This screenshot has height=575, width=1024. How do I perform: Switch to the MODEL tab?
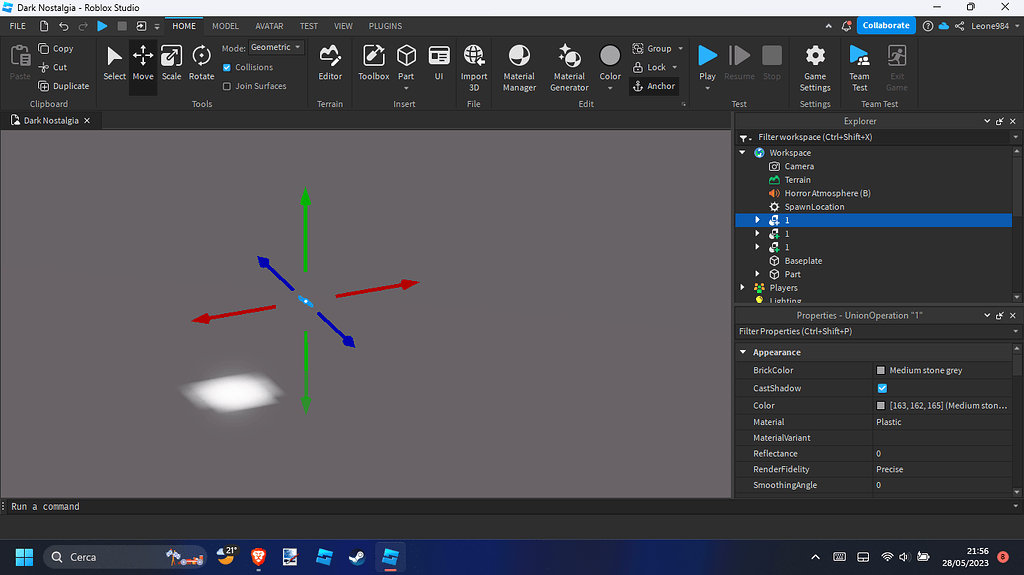click(225, 26)
